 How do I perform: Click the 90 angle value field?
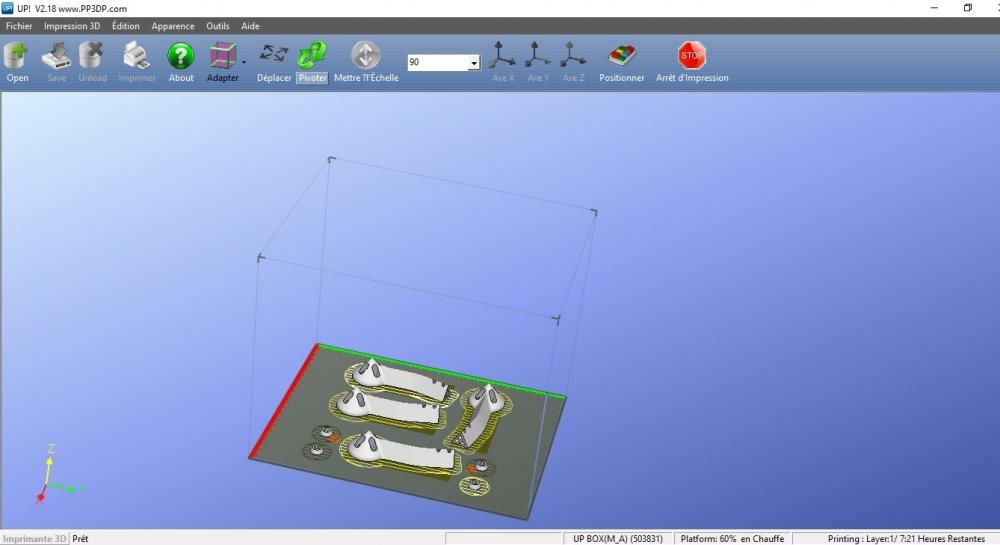click(438, 62)
